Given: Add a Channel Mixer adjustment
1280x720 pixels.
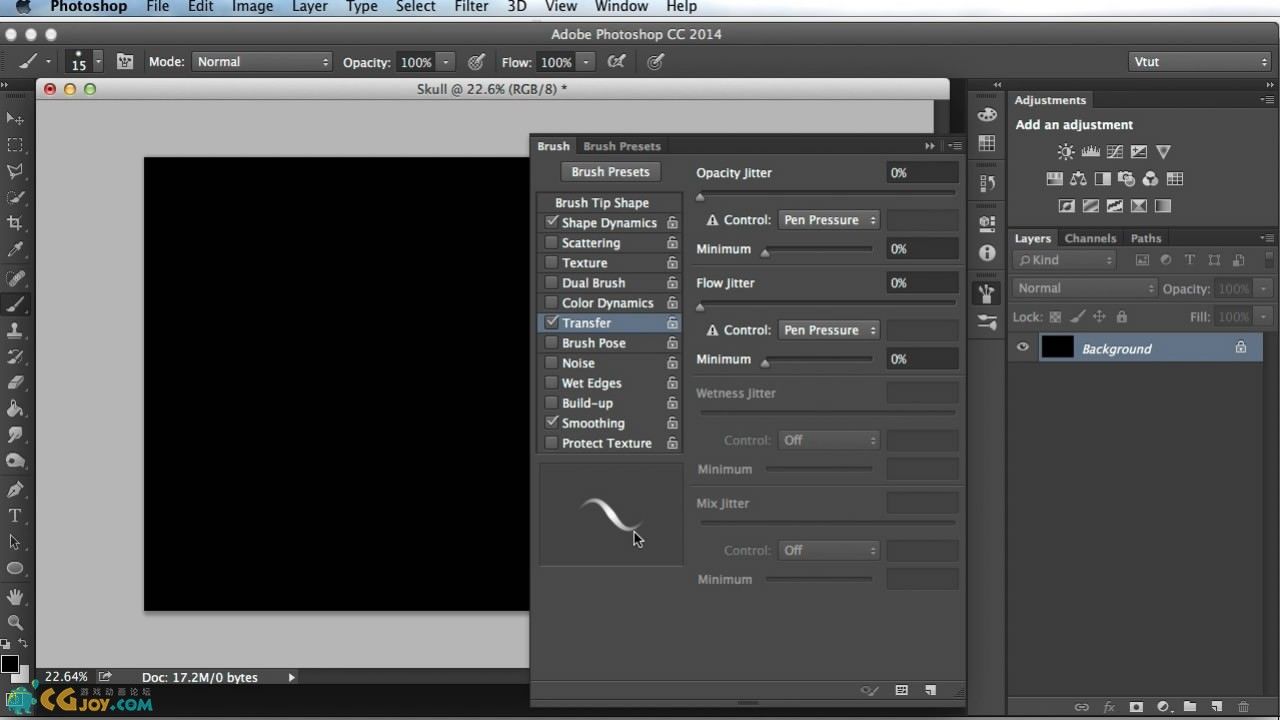Looking at the screenshot, I should pyautogui.click(x=1151, y=179).
